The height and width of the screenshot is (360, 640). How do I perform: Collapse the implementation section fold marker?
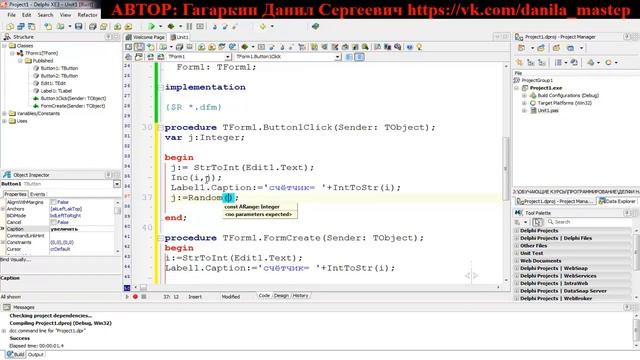pyautogui.click(x=160, y=87)
